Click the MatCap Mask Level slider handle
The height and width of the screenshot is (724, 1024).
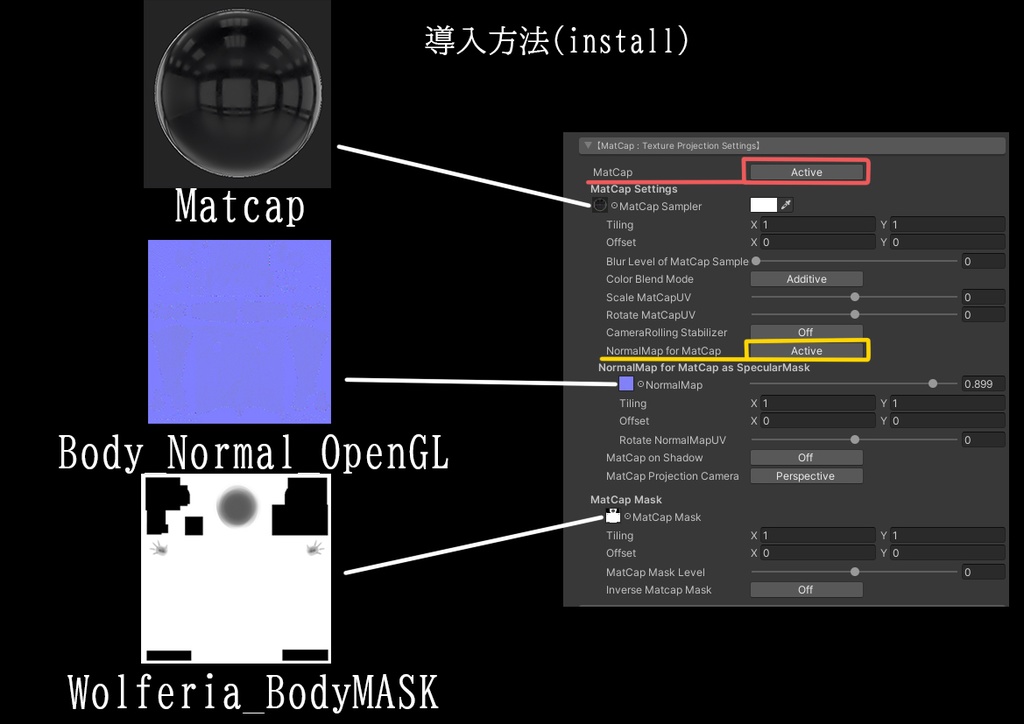(x=854, y=571)
